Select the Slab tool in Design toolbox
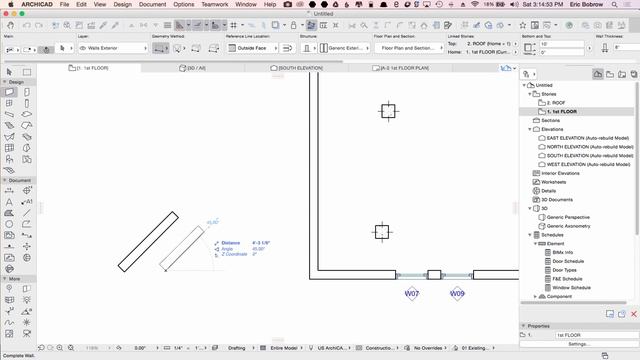640x360 pixels. tap(27, 114)
